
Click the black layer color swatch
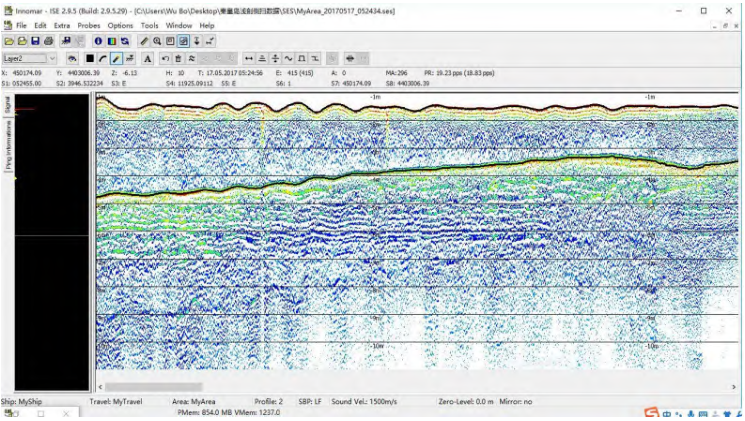point(89,58)
